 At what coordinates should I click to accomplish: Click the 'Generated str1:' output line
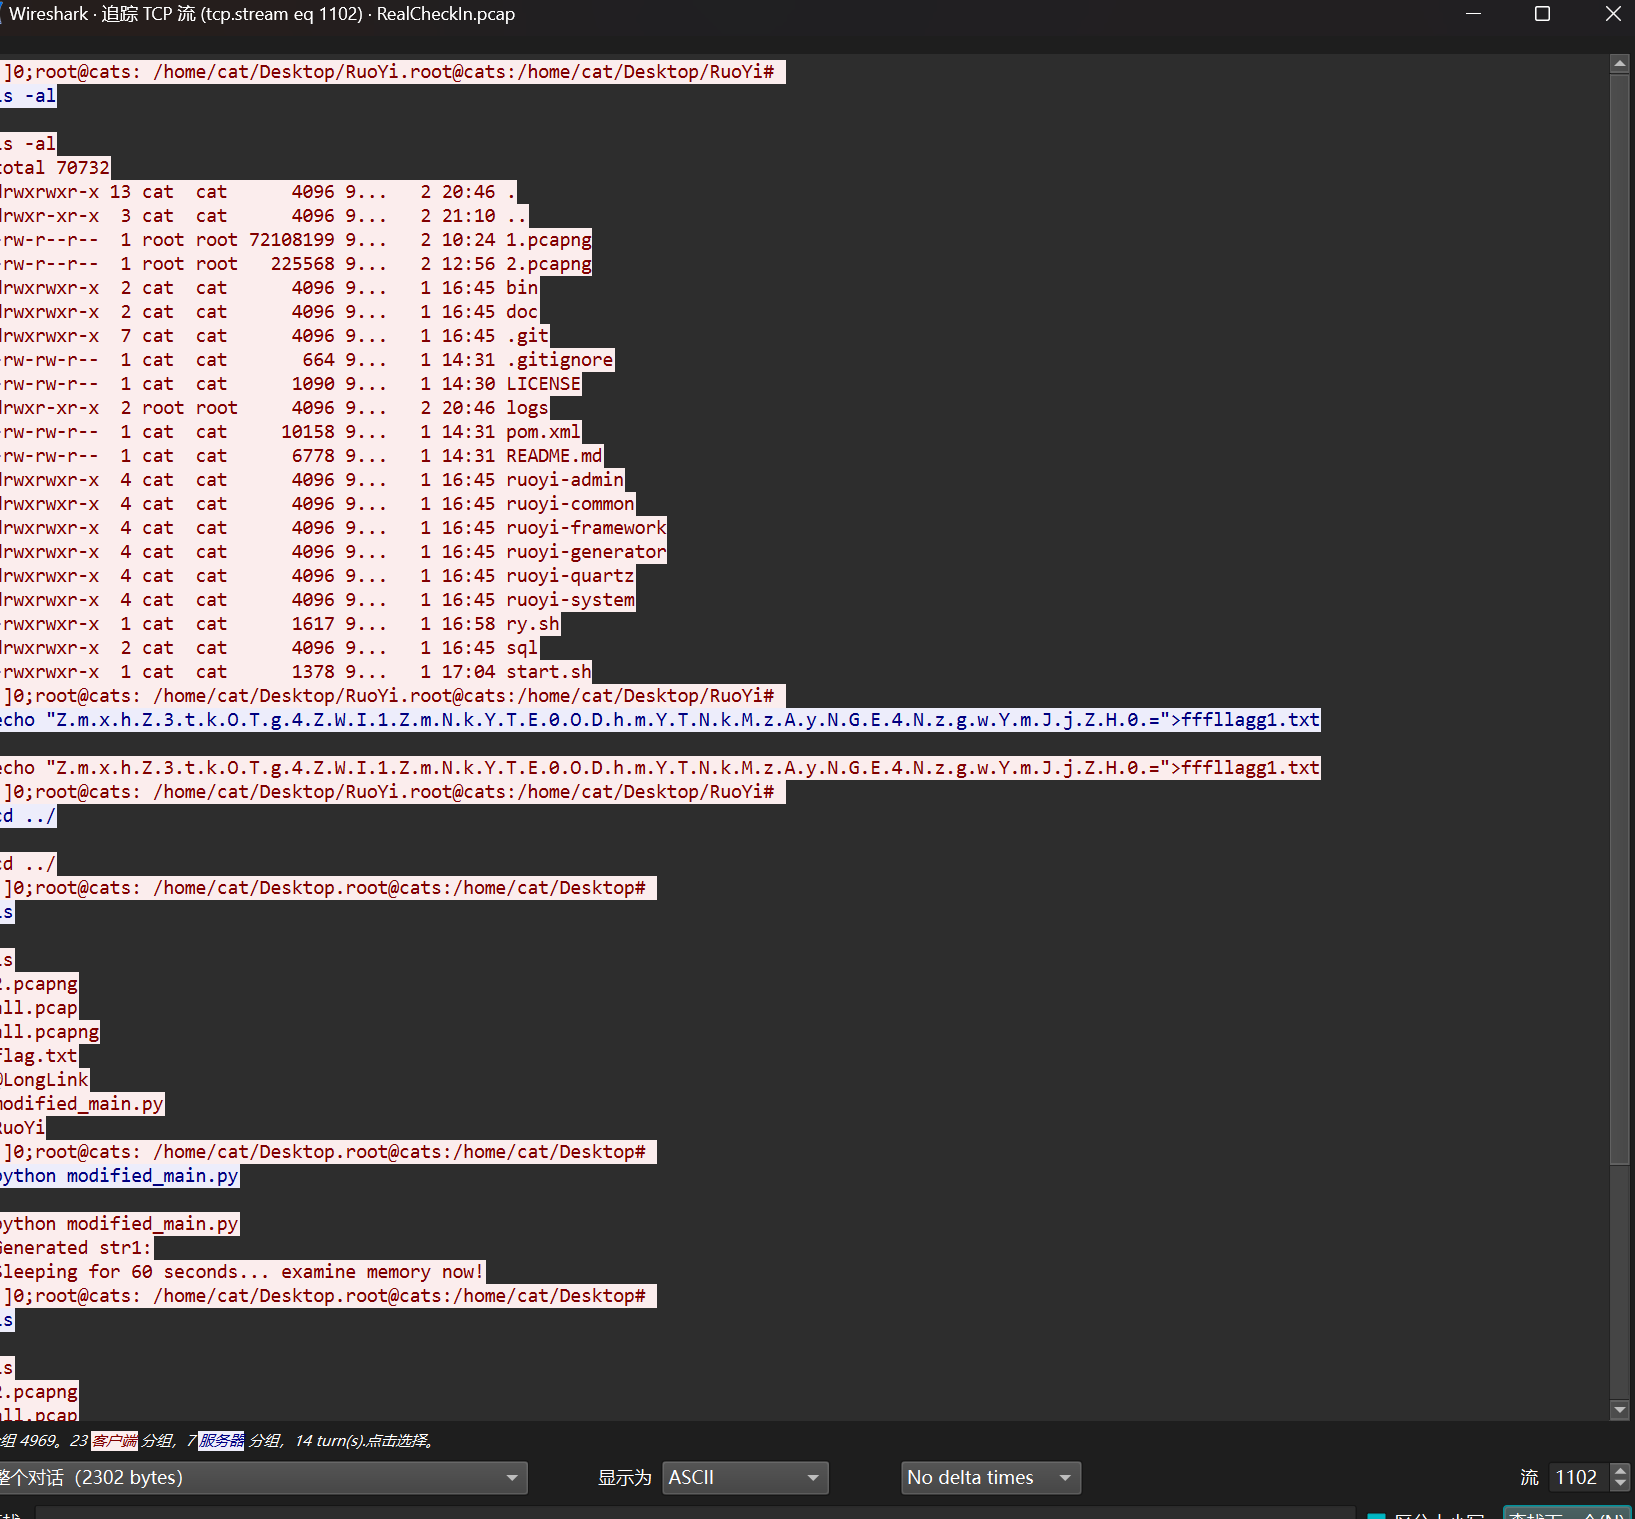(x=76, y=1248)
